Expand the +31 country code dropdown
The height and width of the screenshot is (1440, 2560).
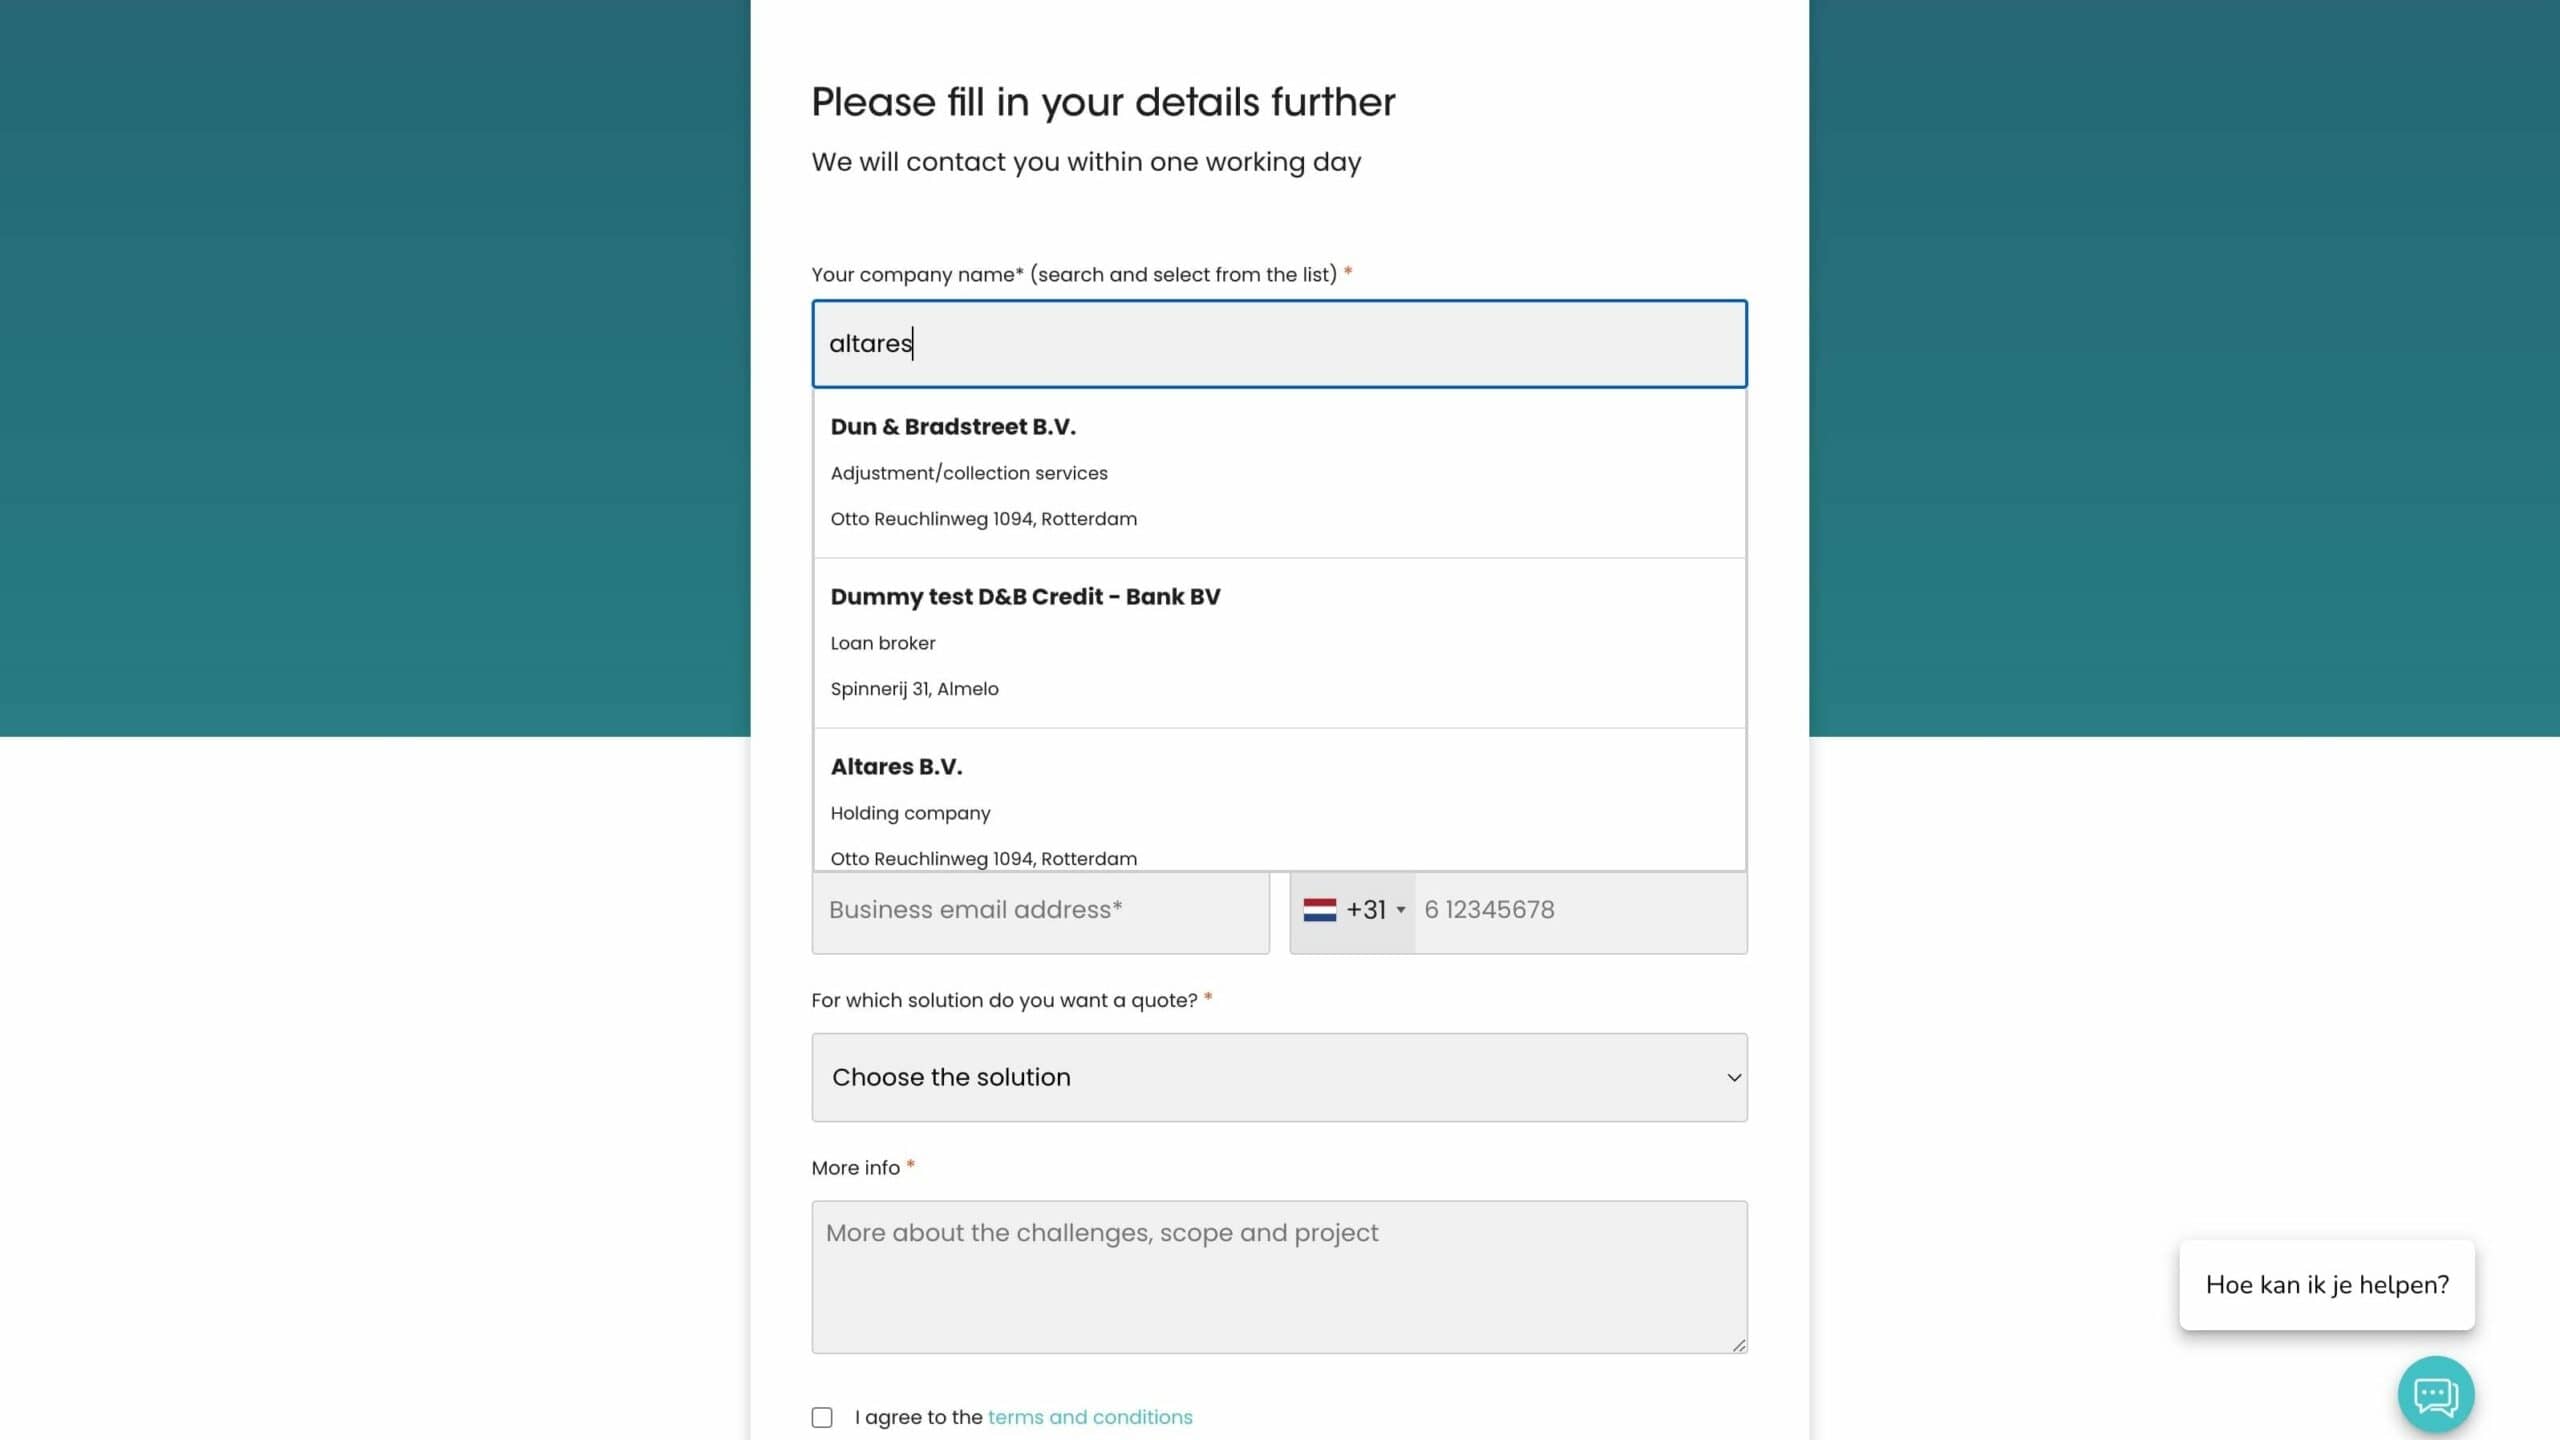click(1353, 910)
